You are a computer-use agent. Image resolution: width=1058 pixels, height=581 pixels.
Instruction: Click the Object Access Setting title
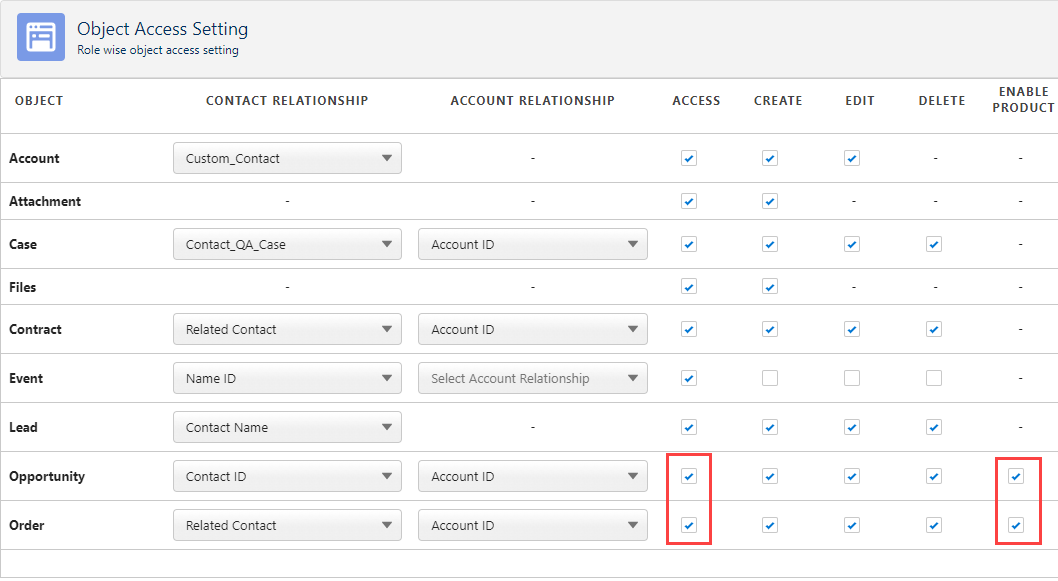(162, 29)
